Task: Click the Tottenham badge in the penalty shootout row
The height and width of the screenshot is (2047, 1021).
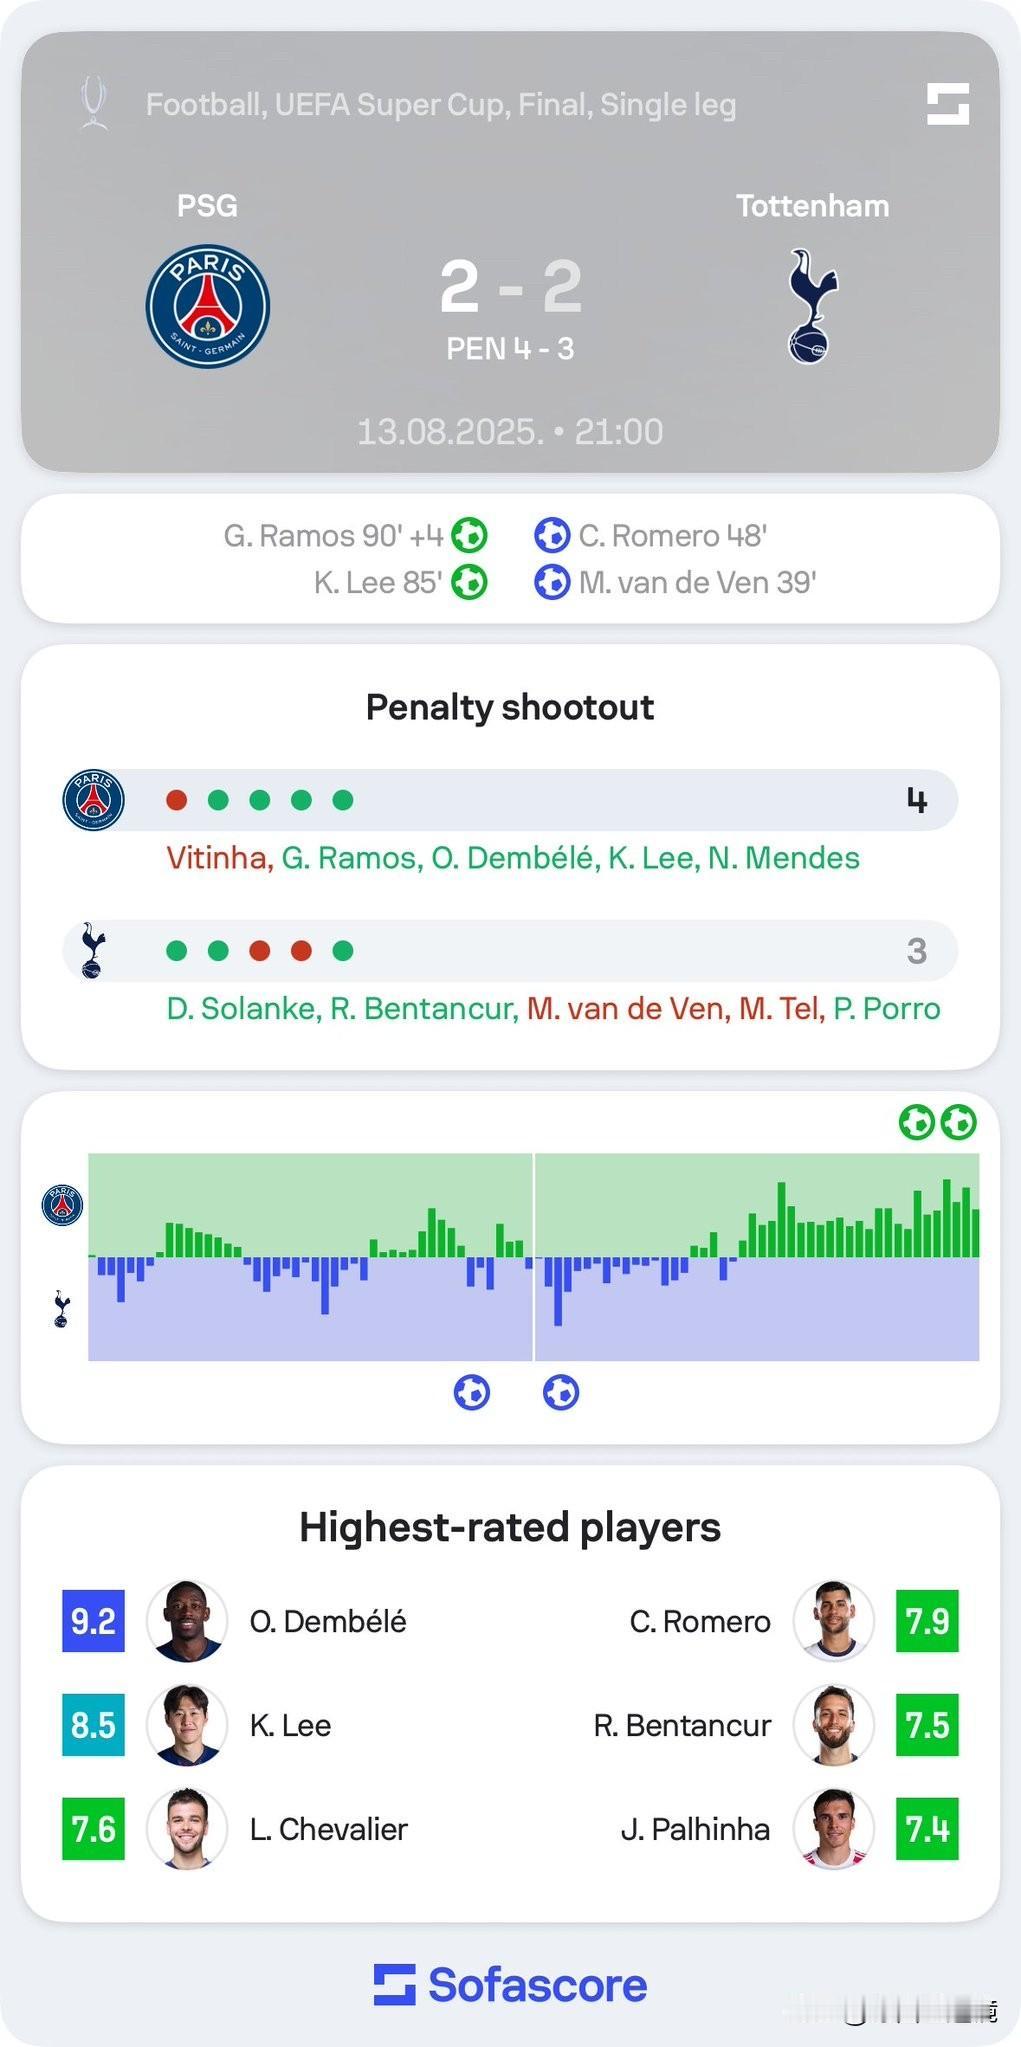Action: click(x=93, y=951)
